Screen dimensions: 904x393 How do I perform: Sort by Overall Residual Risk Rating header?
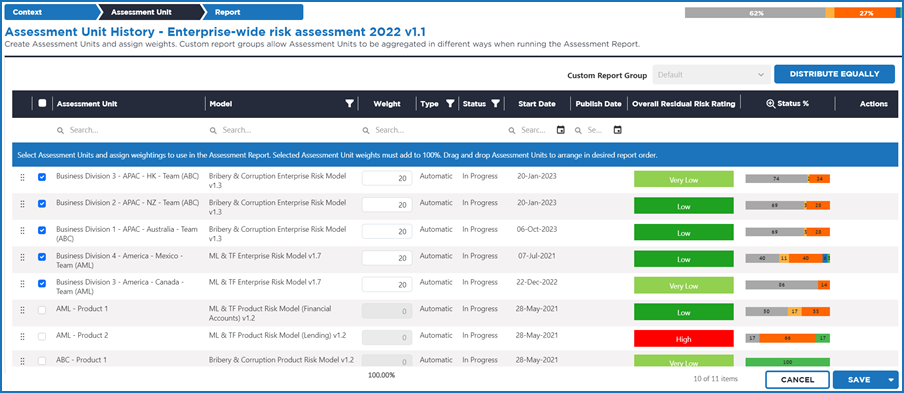click(x=683, y=104)
